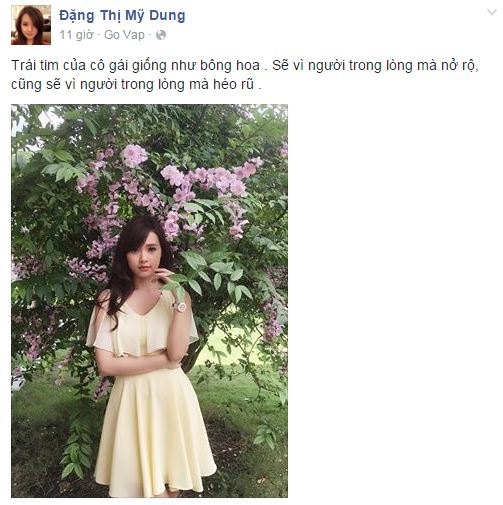
Task: Open the permalink showing "11 giờ"
Action: pyautogui.click(x=76, y=35)
